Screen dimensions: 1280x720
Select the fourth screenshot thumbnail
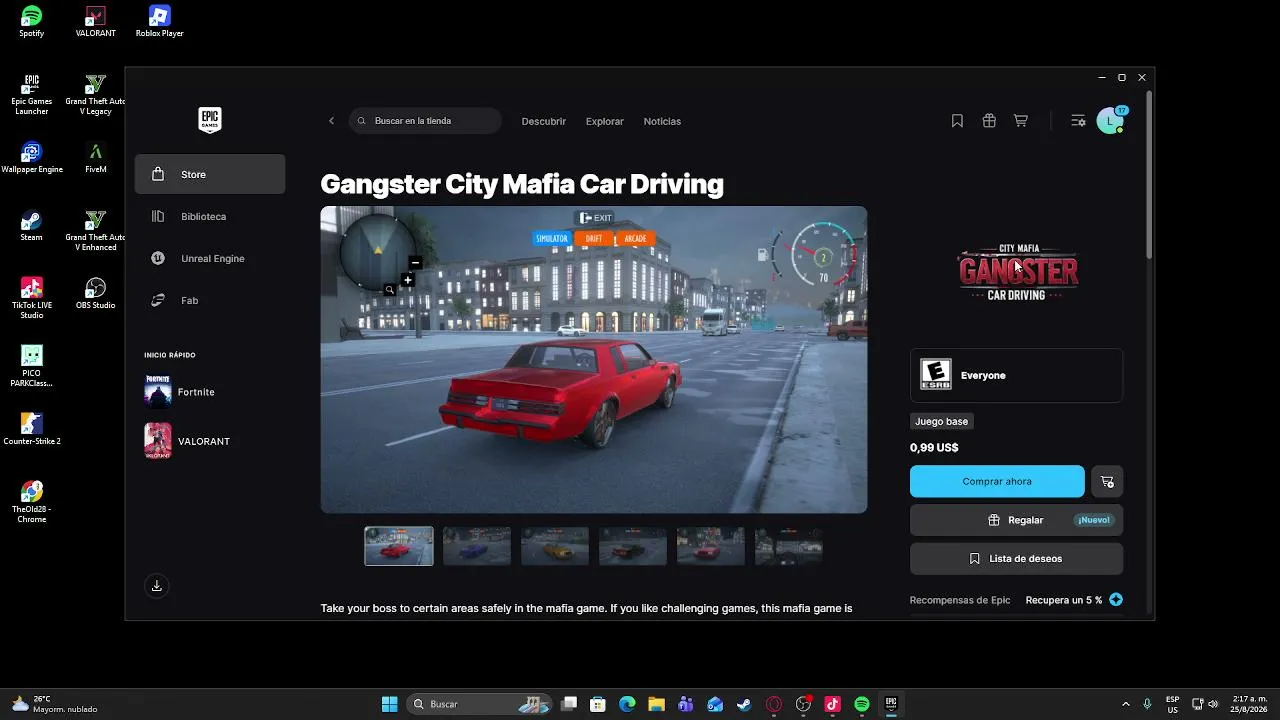(633, 546)
